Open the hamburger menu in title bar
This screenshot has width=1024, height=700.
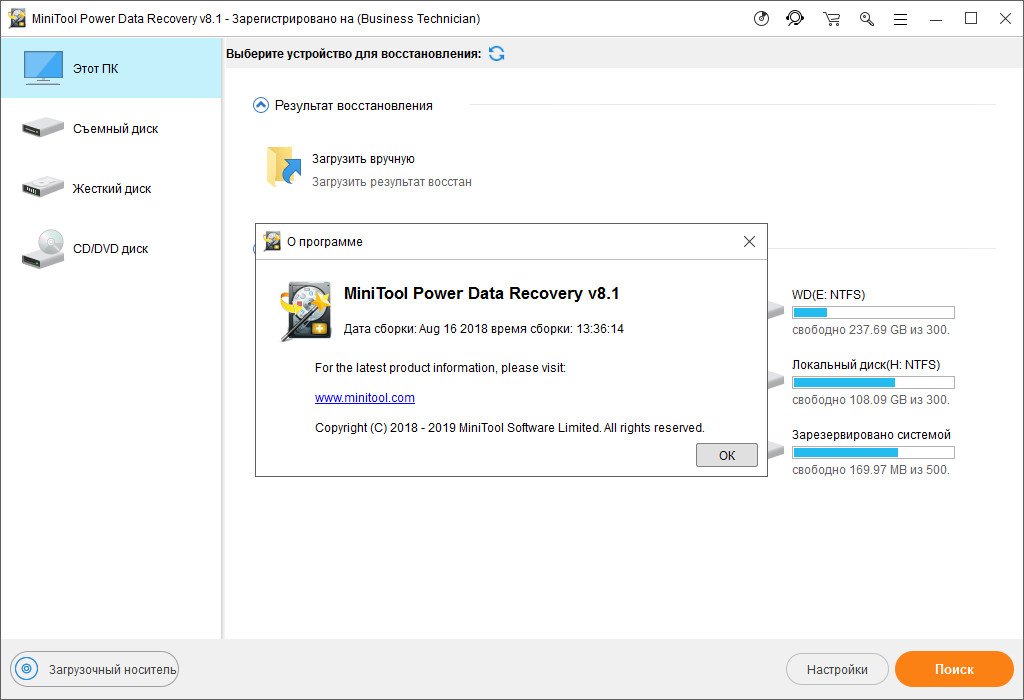pos(900,18)
